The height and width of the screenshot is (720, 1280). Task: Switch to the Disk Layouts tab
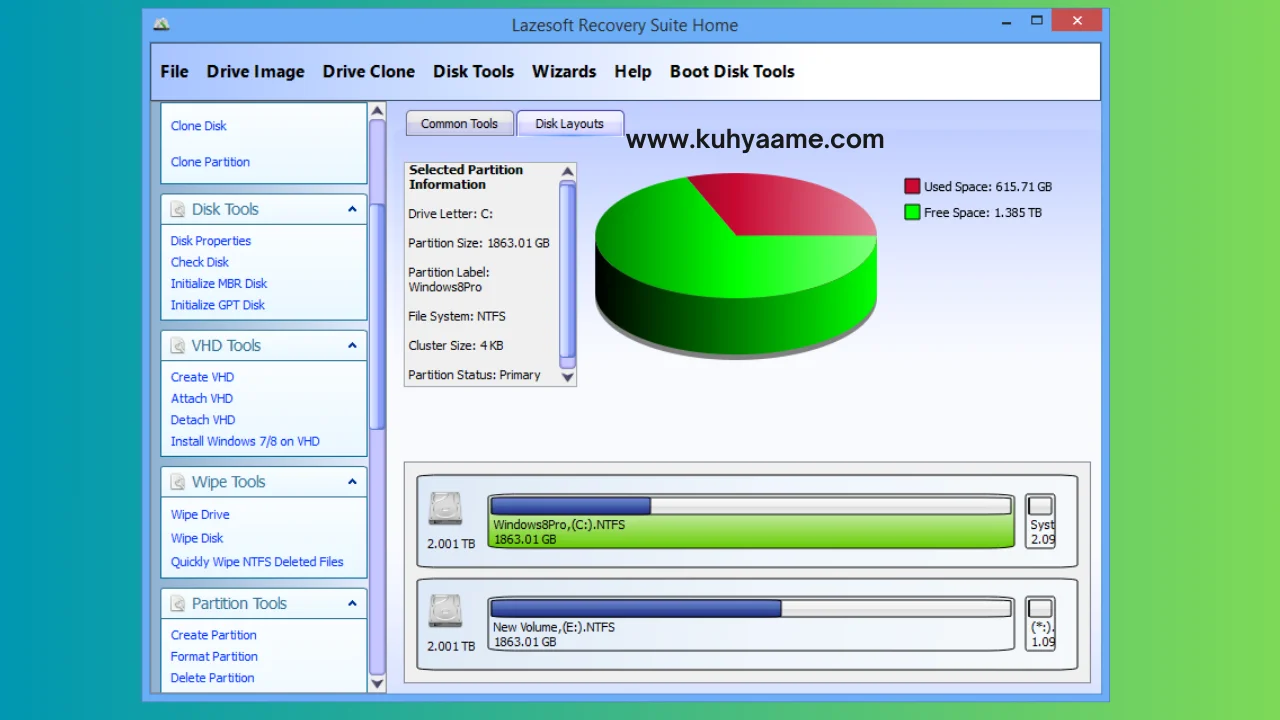[x=569, y=124]
